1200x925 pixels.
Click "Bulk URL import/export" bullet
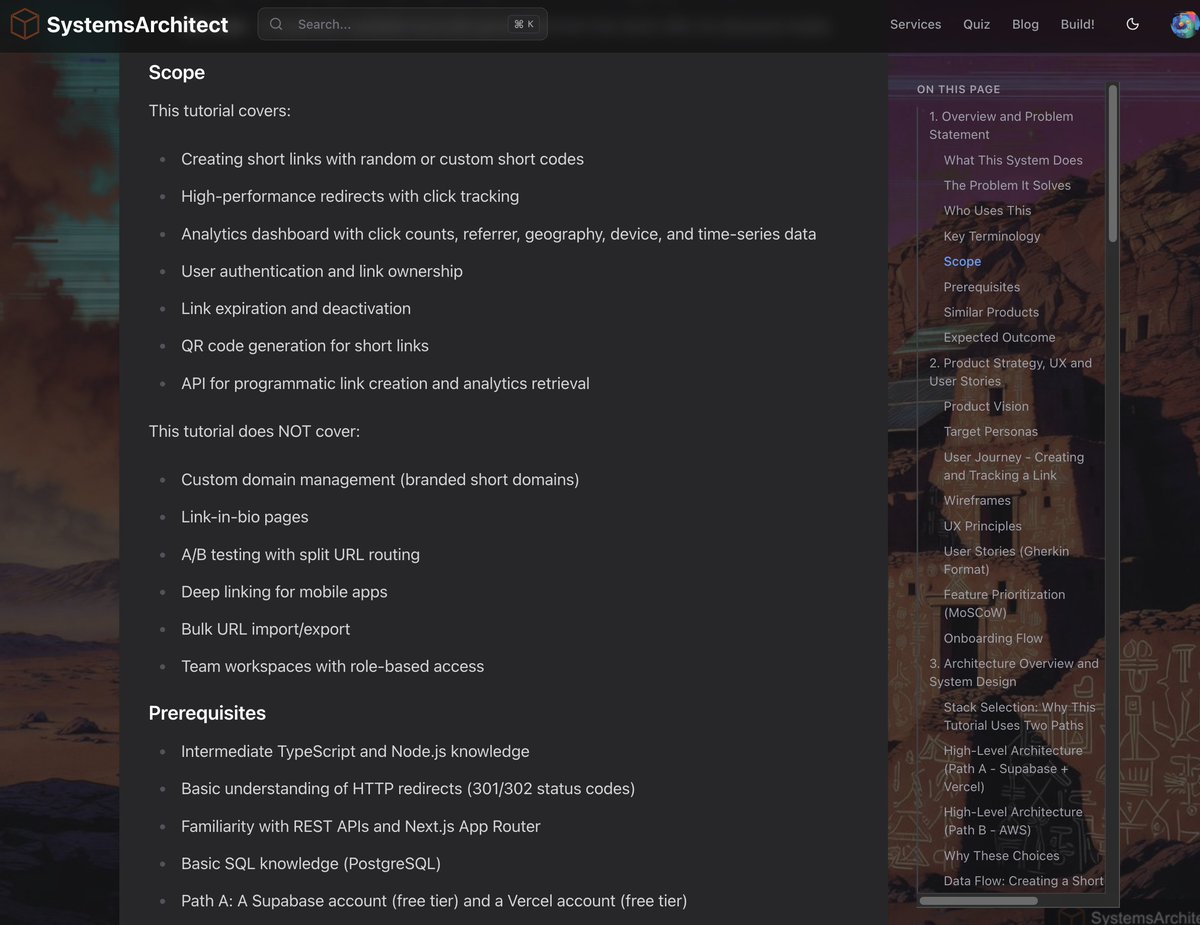tap(265, 629)
